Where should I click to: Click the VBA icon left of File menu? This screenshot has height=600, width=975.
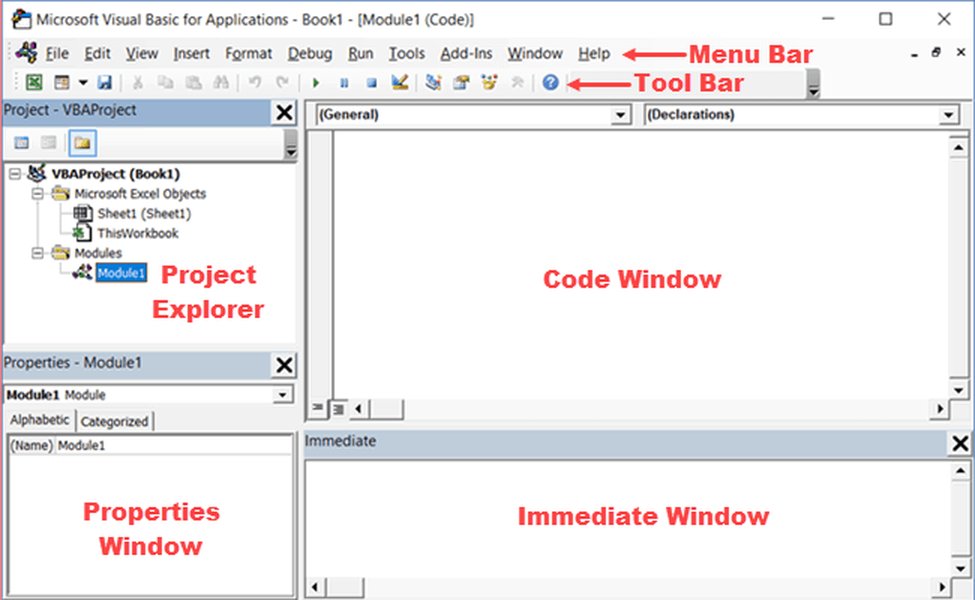click(x=27, y=52)
